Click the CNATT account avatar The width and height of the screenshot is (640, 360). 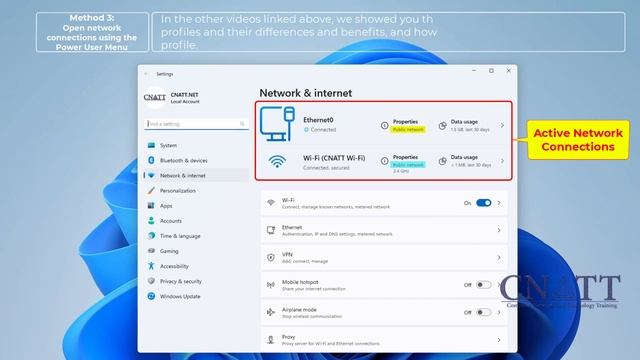[x=155, y=98]
